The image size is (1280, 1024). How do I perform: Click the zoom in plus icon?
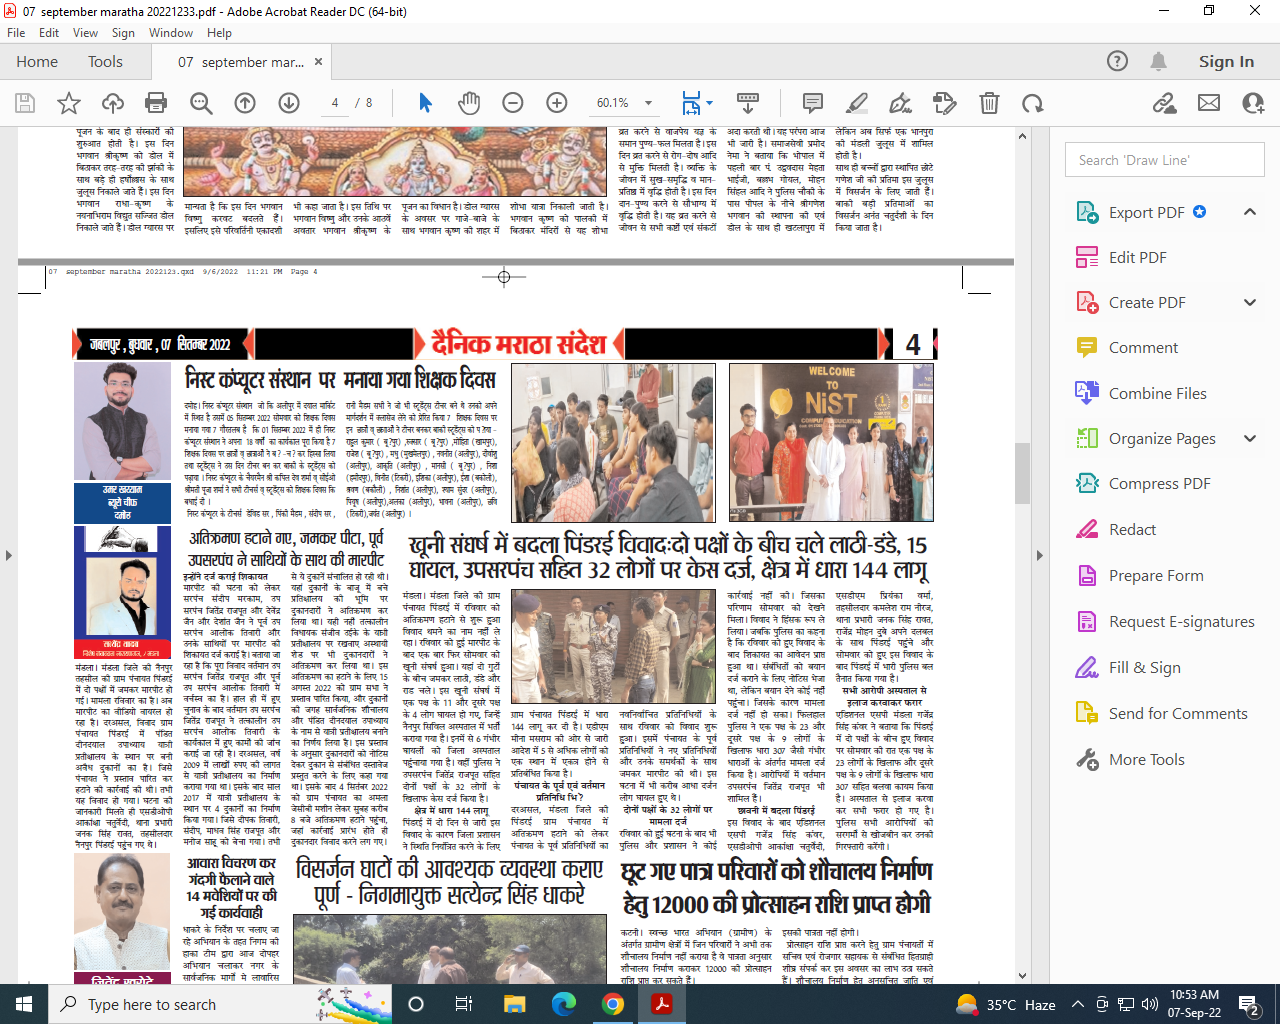point(557,103)
